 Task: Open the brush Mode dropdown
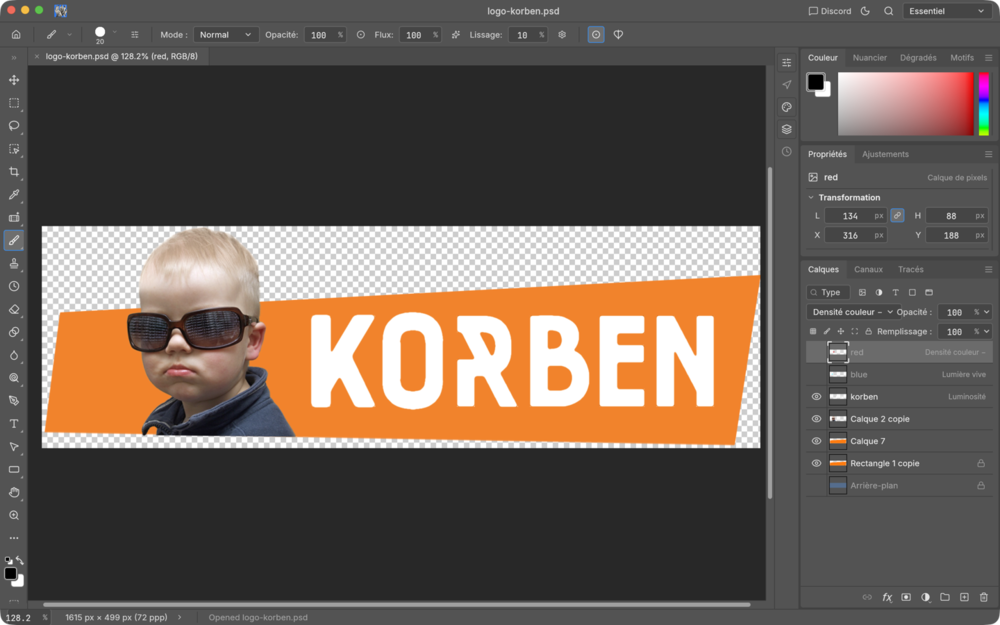click(x=226, y=35)
